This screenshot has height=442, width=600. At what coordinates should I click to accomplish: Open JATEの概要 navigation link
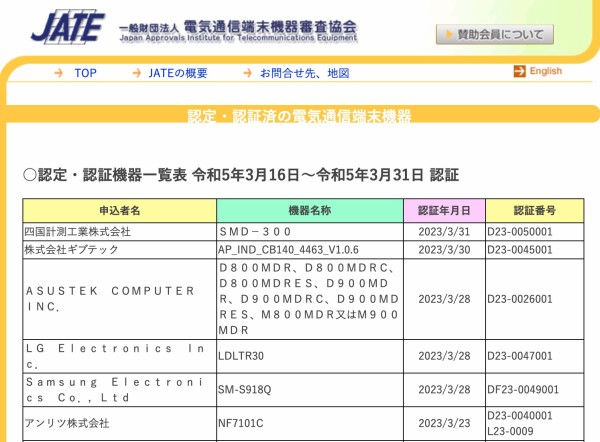point(178,73)
